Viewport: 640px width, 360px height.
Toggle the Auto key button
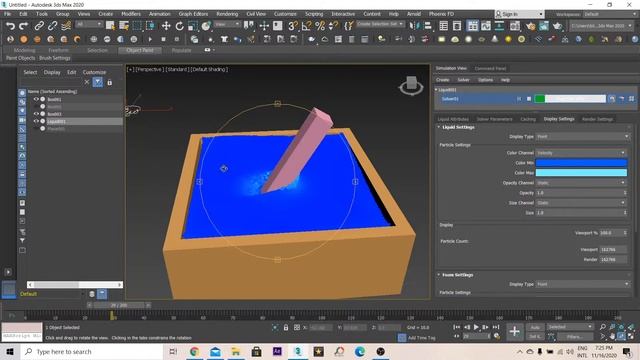[x=535, y=327]
